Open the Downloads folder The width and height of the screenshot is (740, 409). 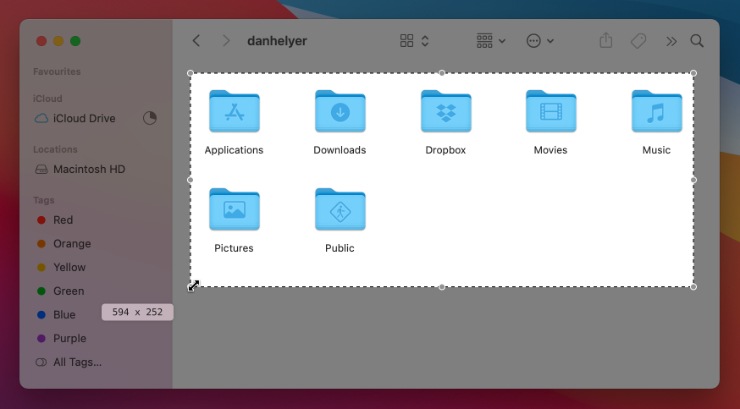[x=340, y=111]
